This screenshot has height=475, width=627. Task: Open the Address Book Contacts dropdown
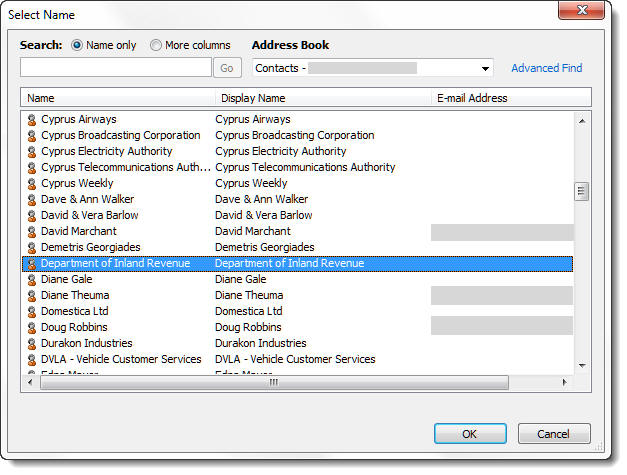coord(373,68)
